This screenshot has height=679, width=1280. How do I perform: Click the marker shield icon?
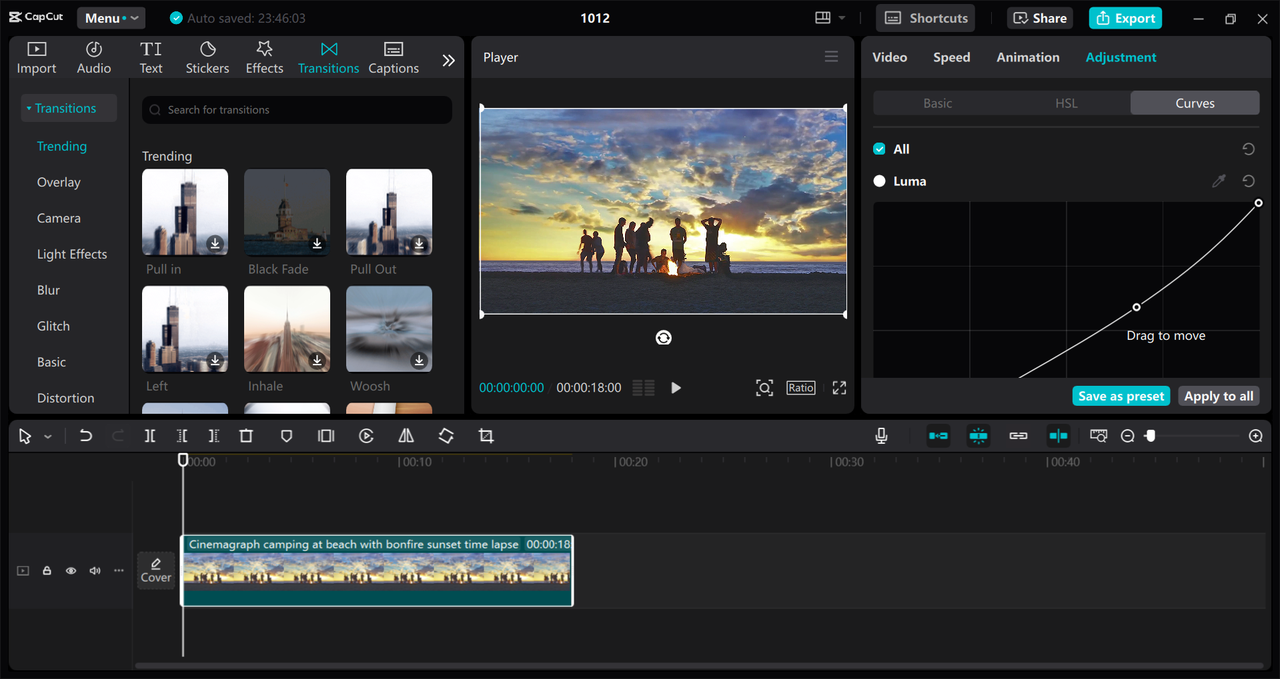coord(286,436)
